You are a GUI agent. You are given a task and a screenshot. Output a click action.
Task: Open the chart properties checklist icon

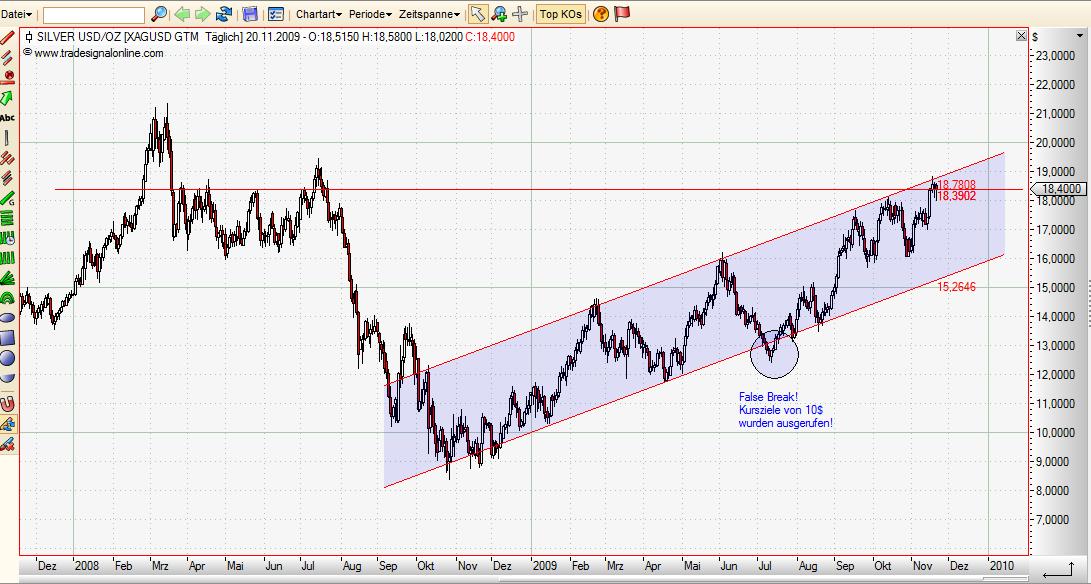point(276,13)
